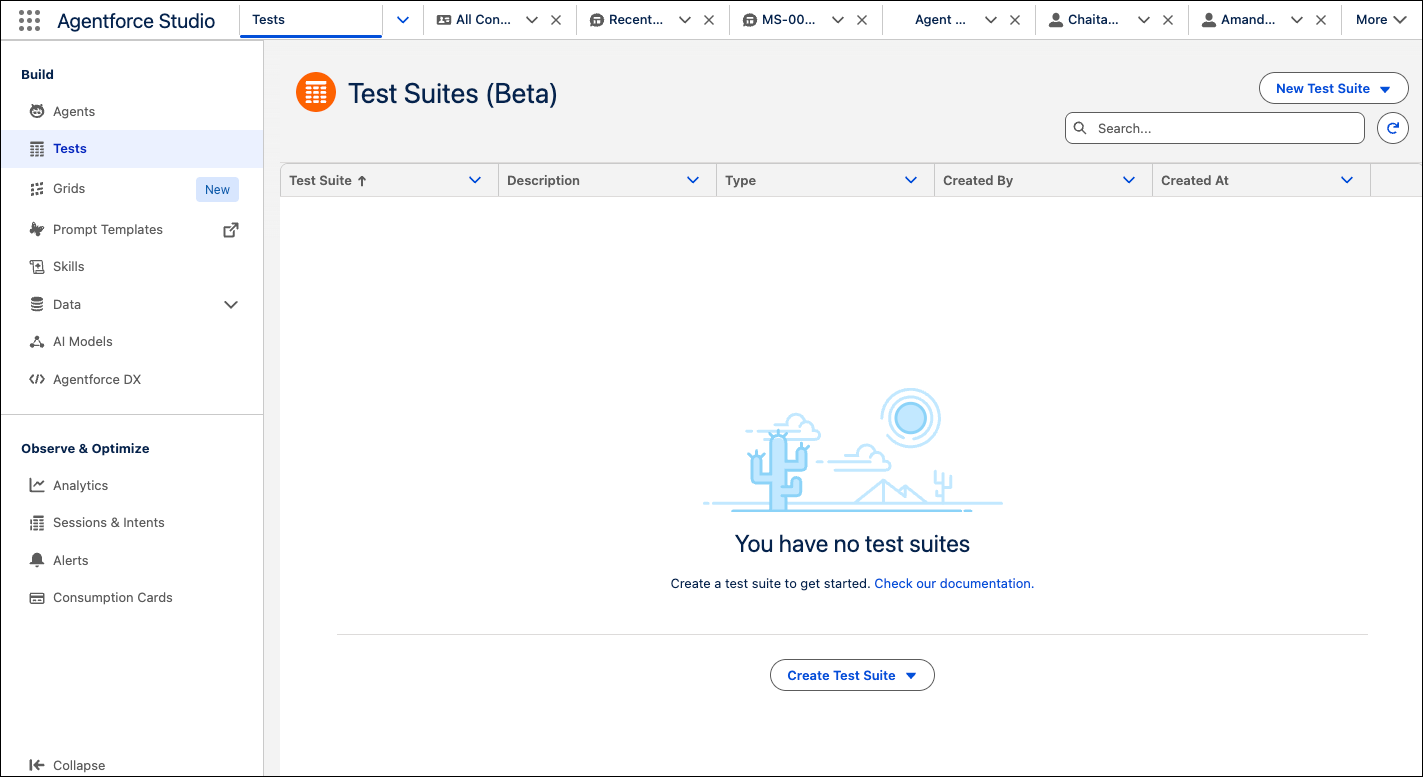The image size is (1423, 777).
Task: Click the Agents icon in the sidebar
Action: 37,111
